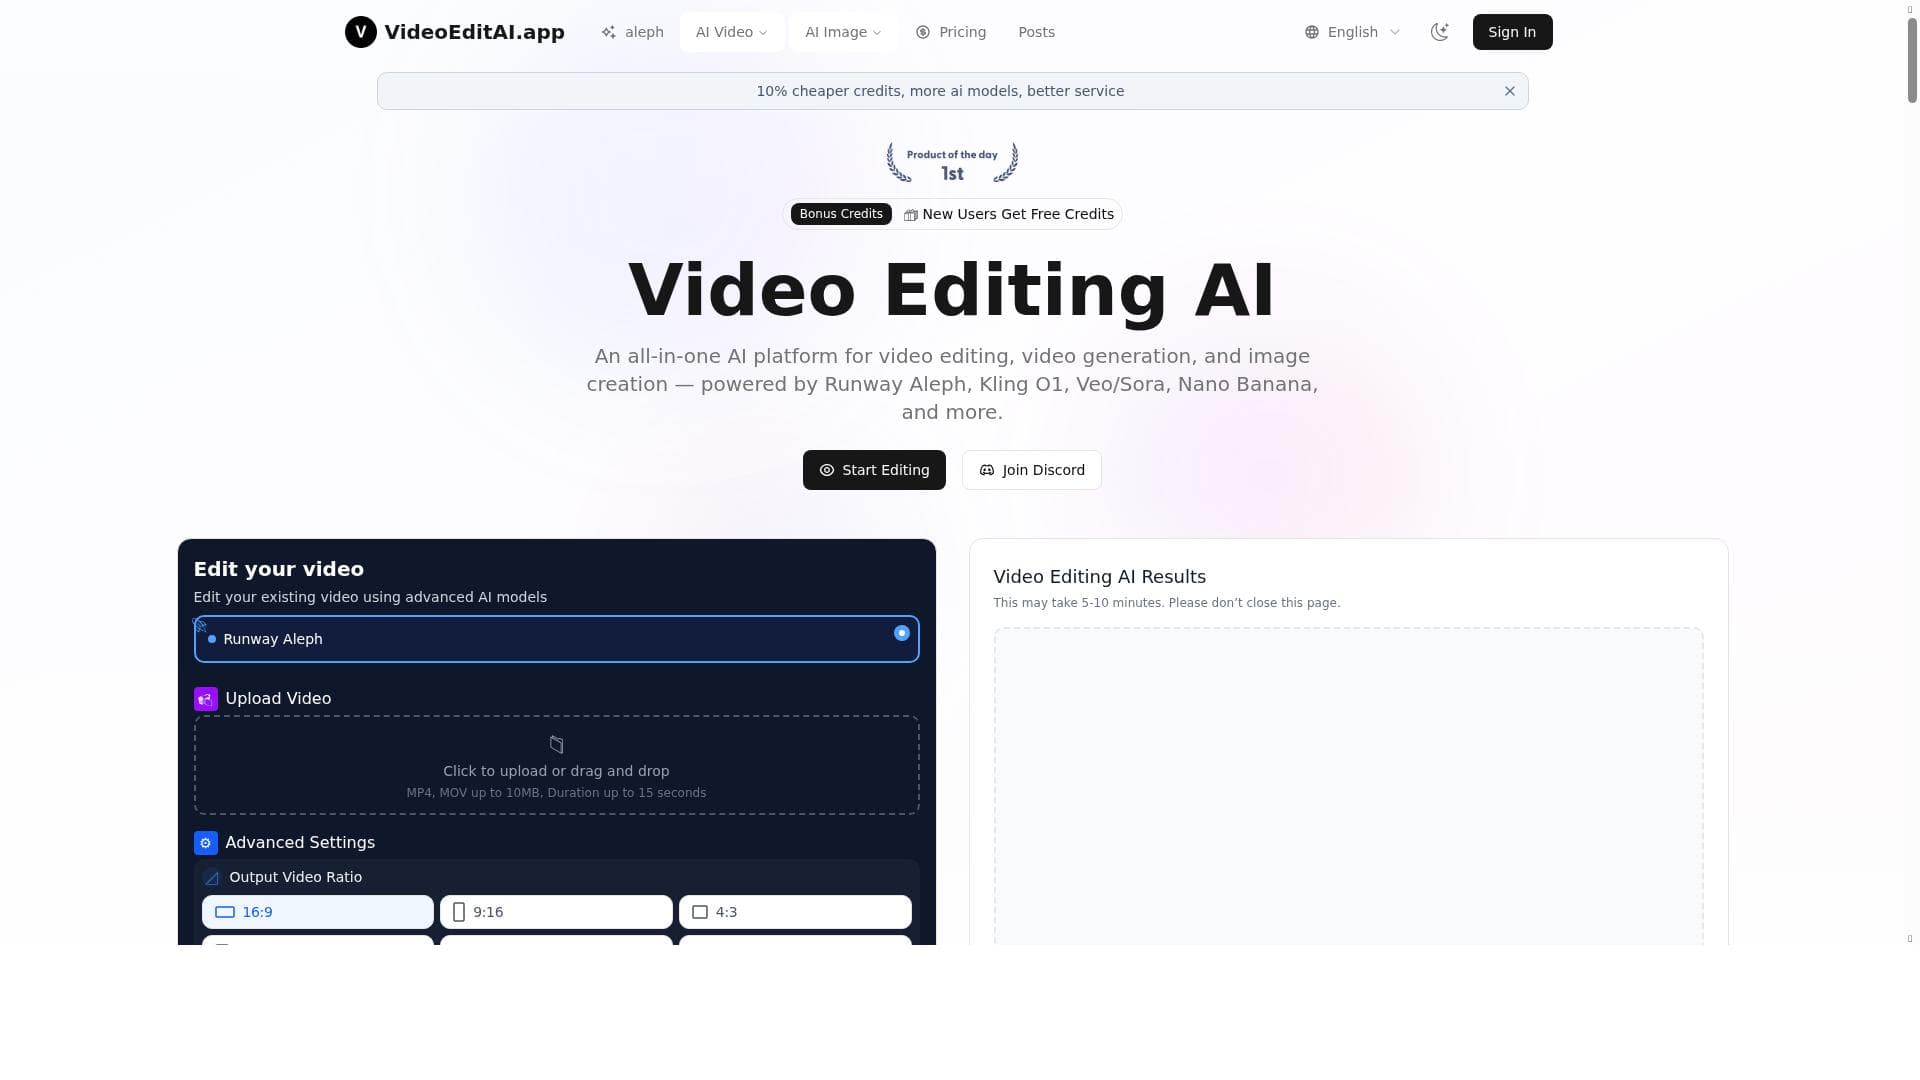
Task: Click the 'MP4, MOV up to 10MB' hint text
Action: pos(556,793)
